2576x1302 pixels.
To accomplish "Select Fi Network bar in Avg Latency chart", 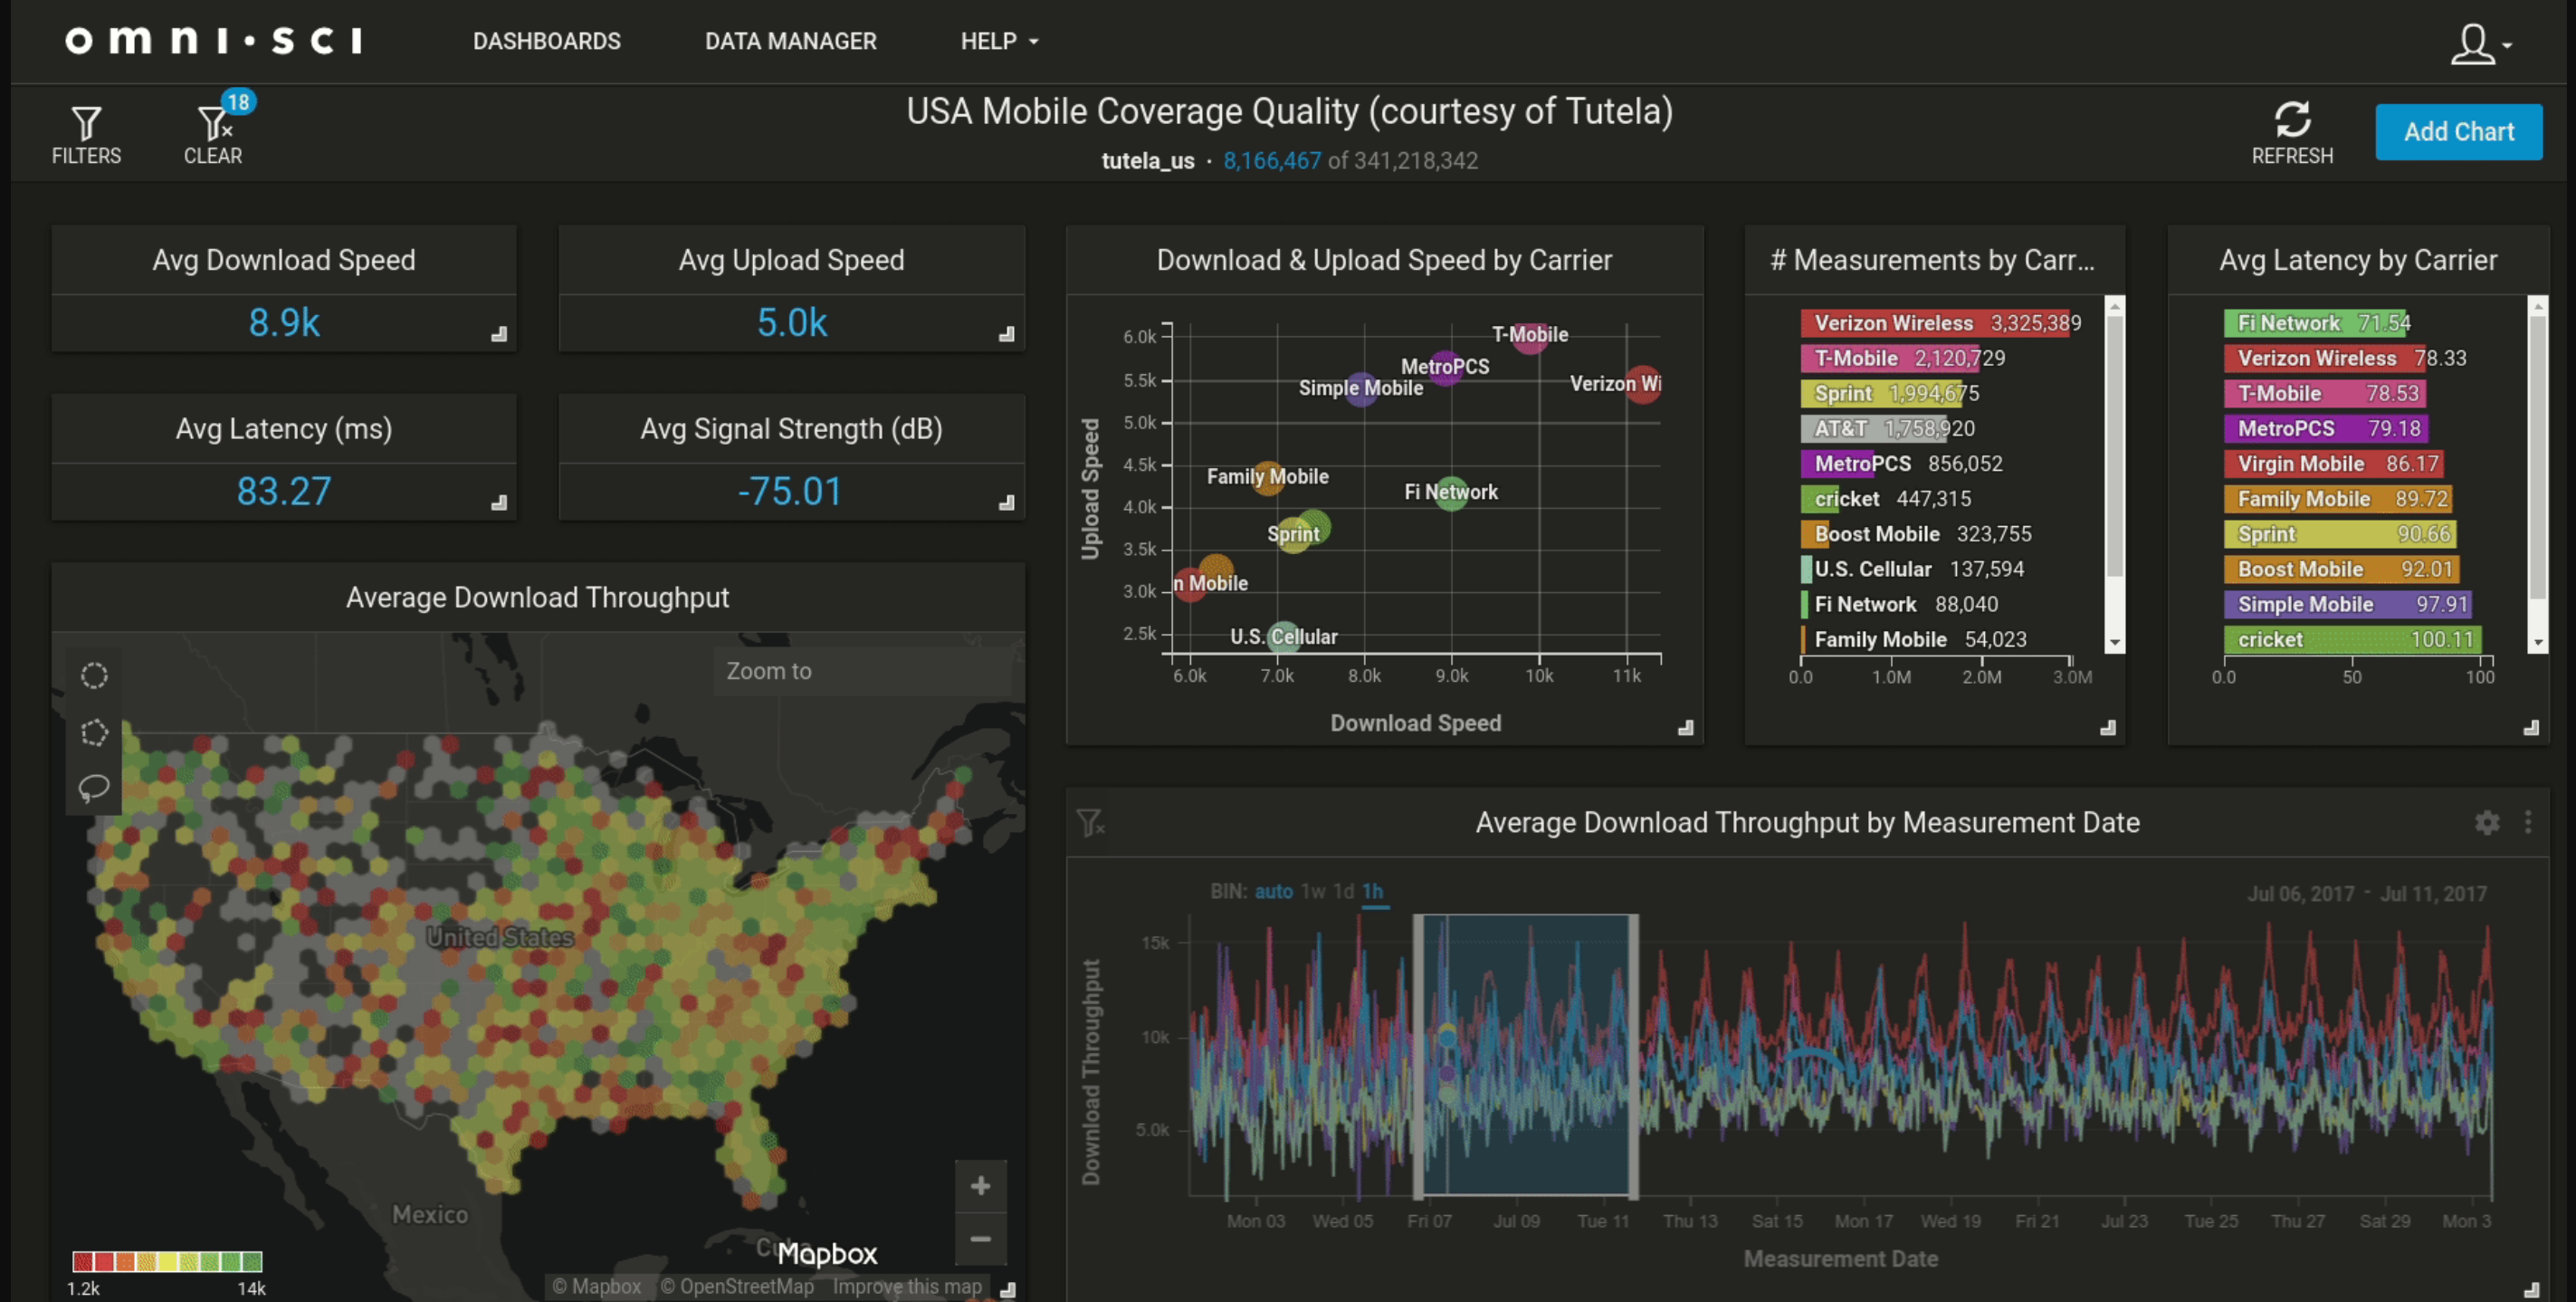I will coord(2315,323).
